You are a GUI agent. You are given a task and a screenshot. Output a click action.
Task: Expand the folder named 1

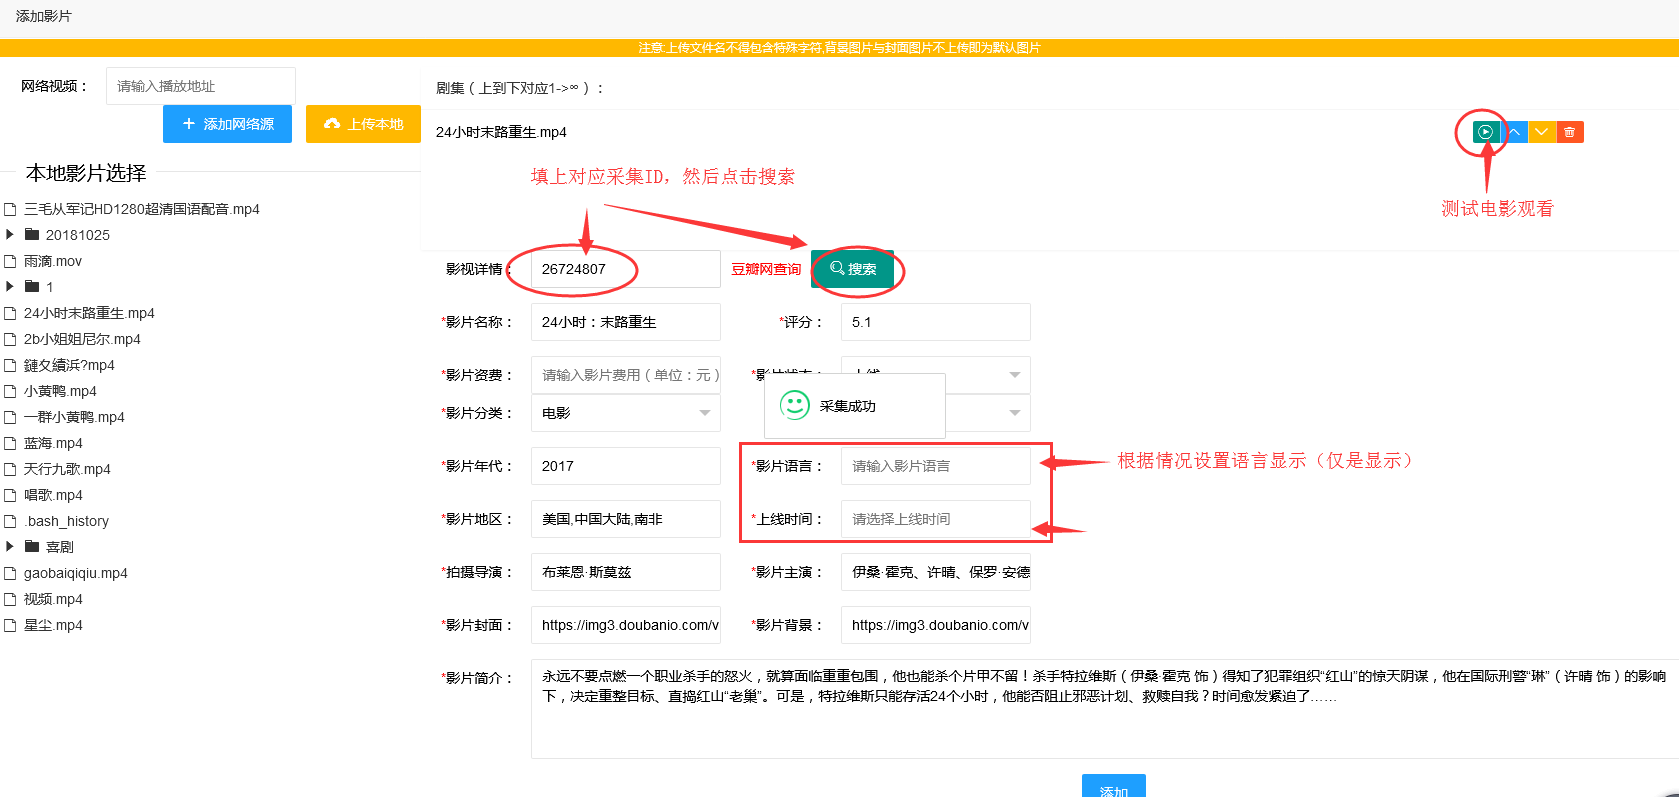coord(10,287)
